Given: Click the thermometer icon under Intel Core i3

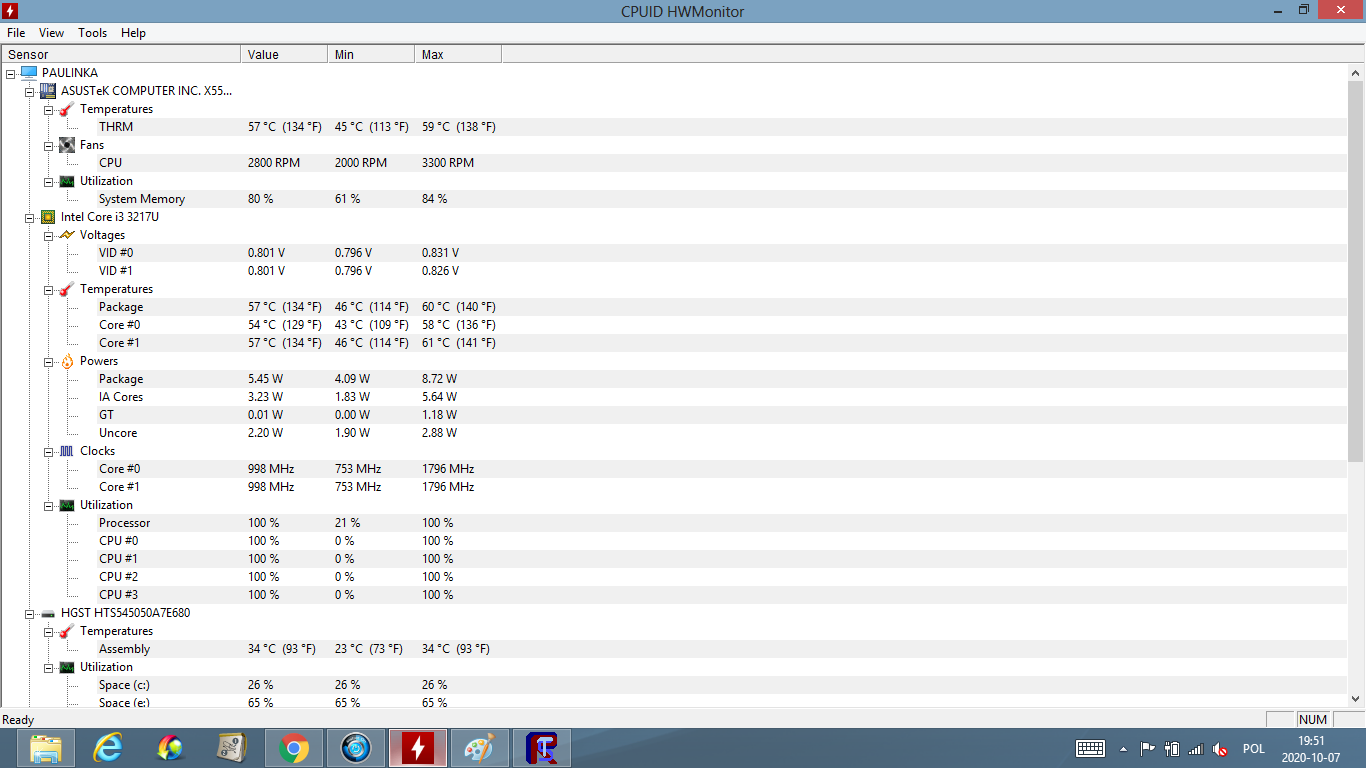Looking at the screenshot, I should click(x=66, y=289).
